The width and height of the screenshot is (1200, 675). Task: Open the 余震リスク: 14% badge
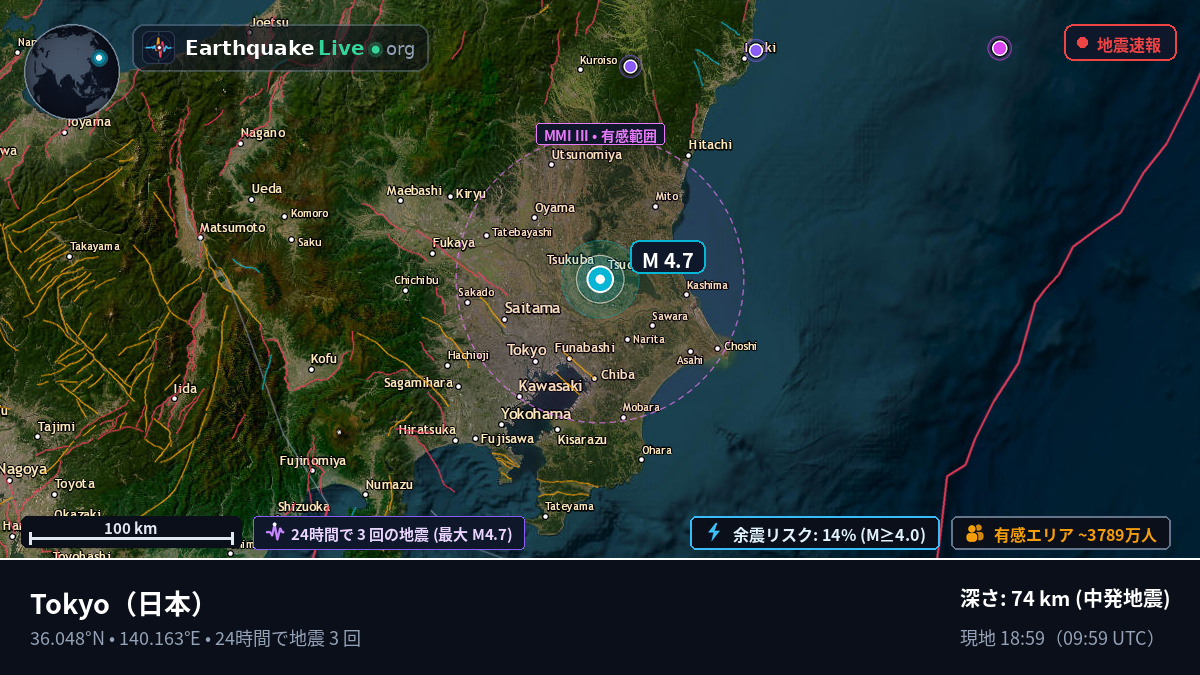[x=815, y=534]
